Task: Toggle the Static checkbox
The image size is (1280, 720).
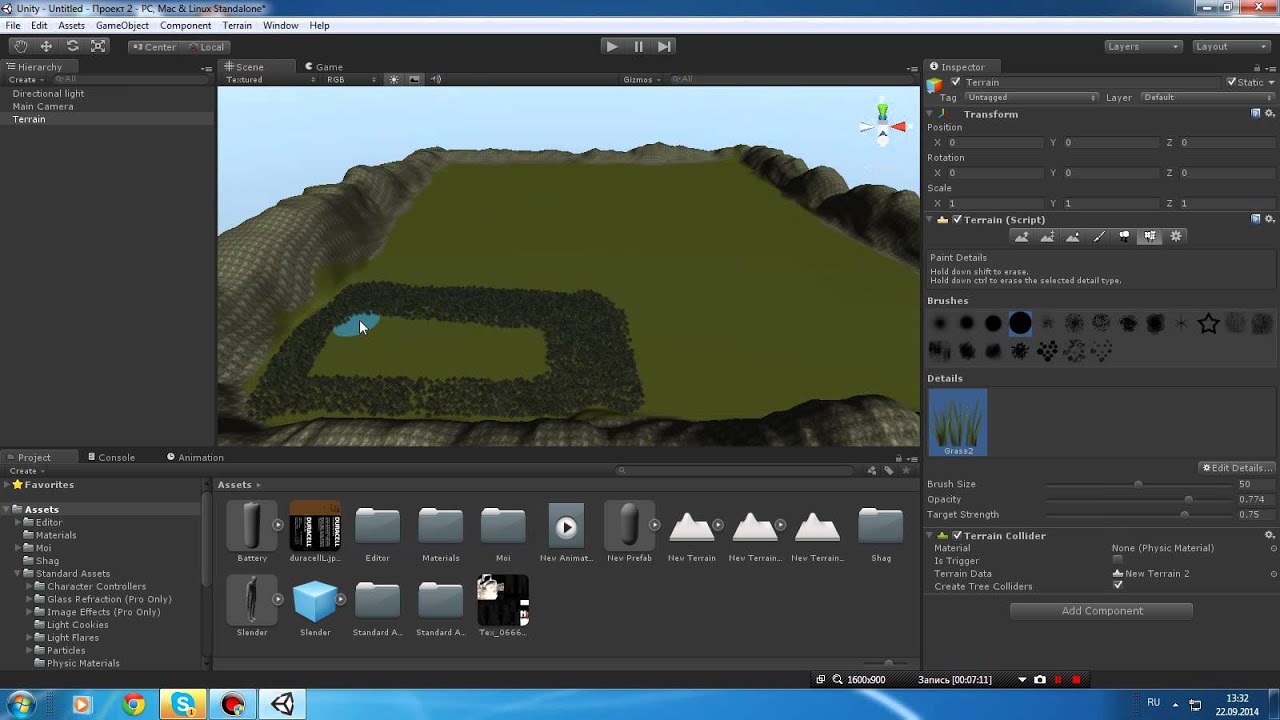Action: point(1232,82)
